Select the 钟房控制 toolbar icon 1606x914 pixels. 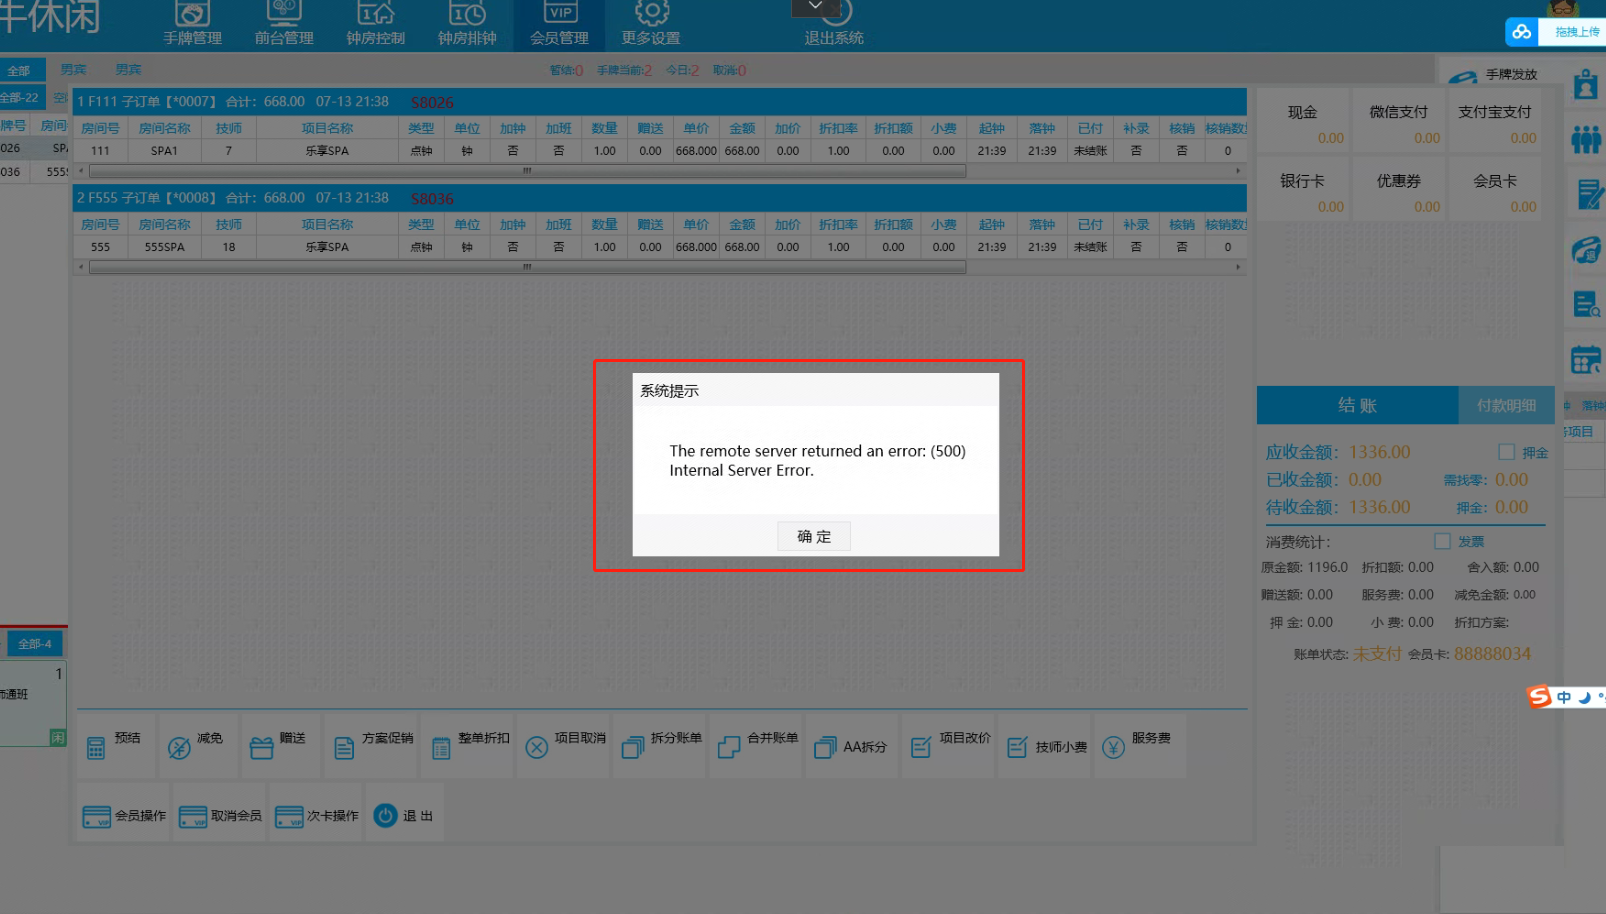pyautogui.click(x=375, y=24)
